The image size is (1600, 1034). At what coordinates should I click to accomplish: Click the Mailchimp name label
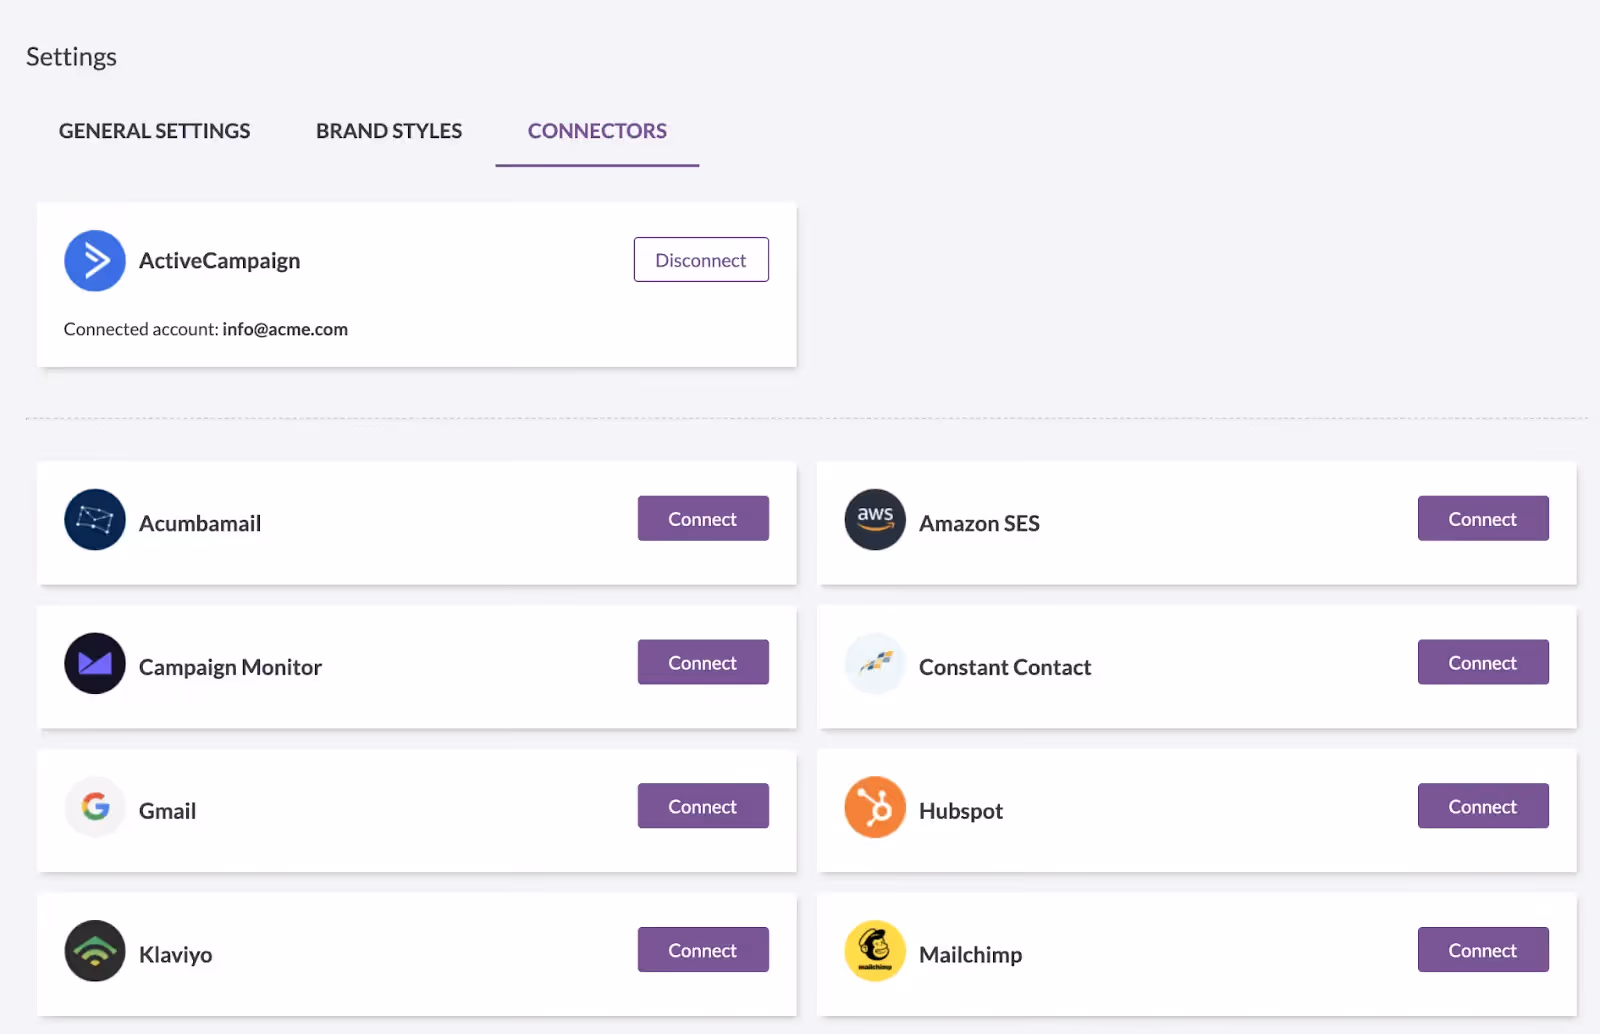pyautogui.click(x=970, y=955)
